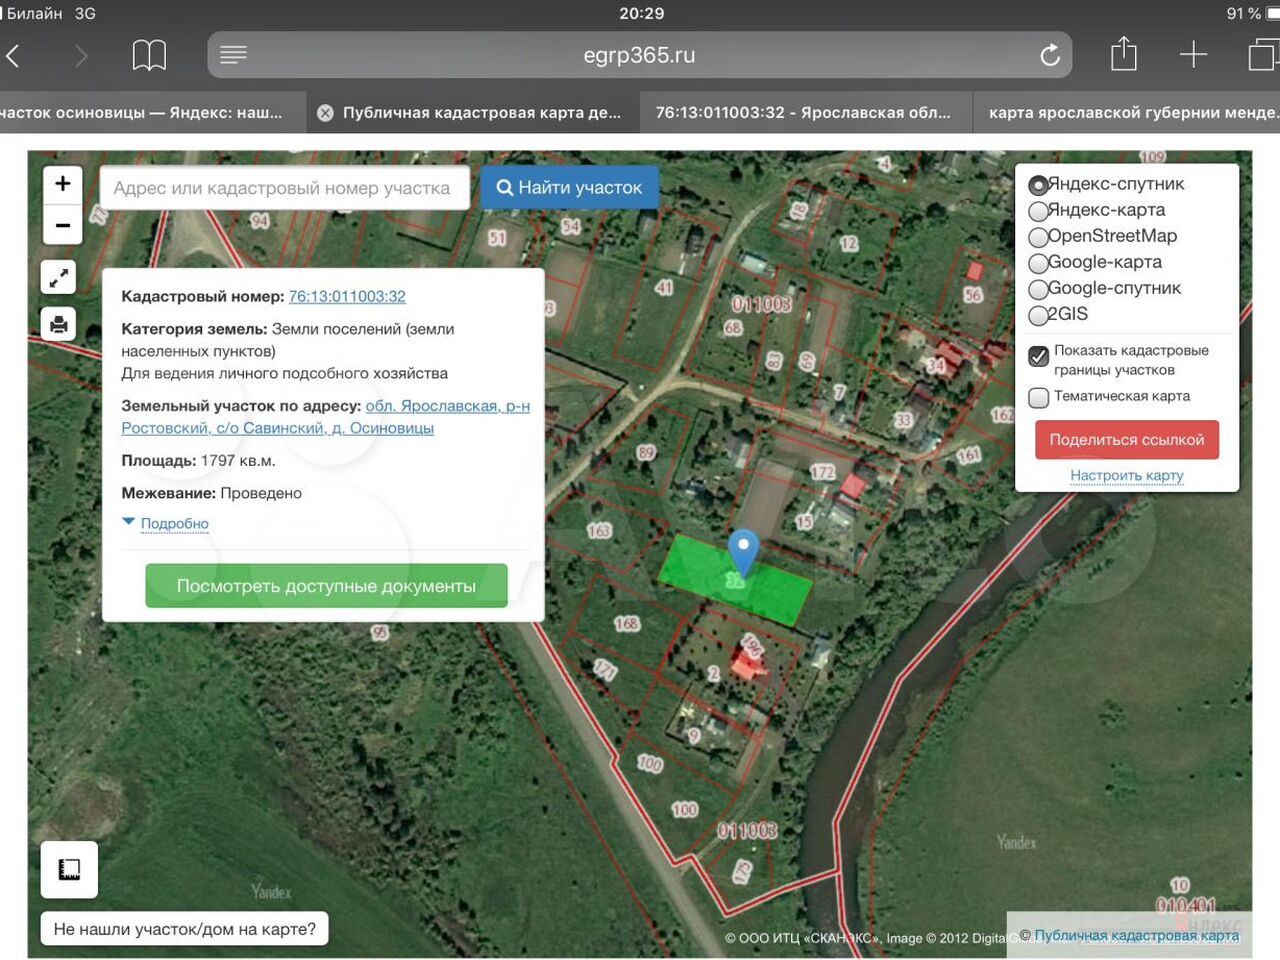Click the Поделиться ссылкой button
Image resolution: width=1280 pixels, height=960 pixels.
1127,440
